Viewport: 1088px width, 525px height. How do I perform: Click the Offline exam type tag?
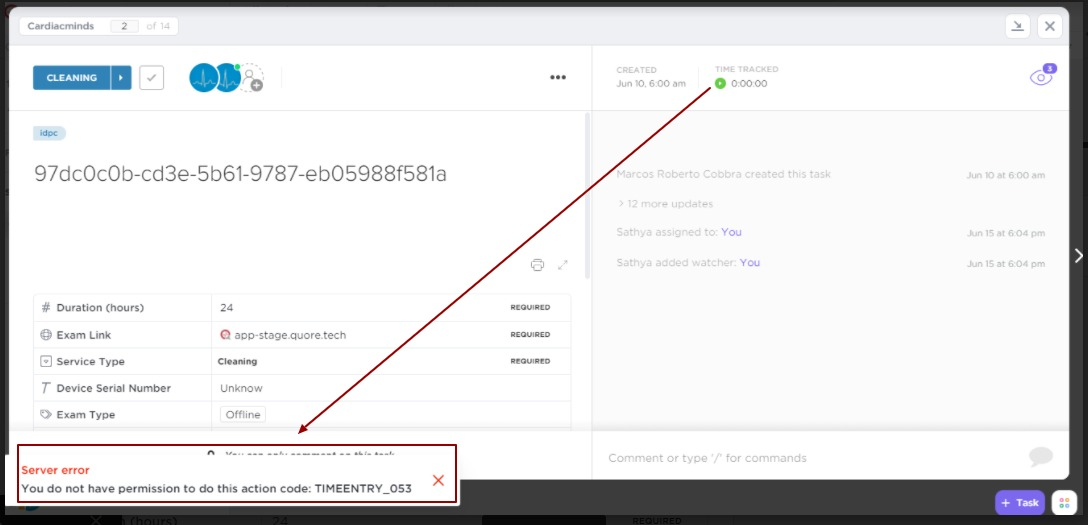[x=243, y=415]
